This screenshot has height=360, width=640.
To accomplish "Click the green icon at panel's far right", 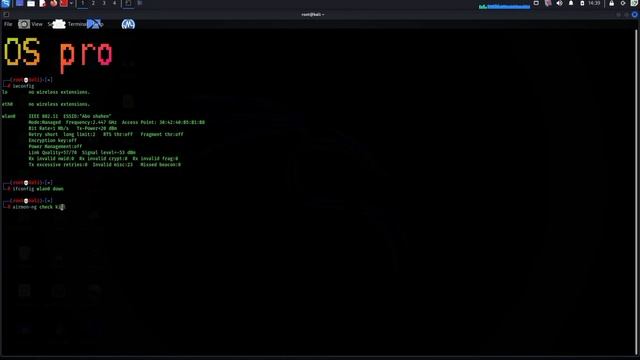I will point(635,3).
